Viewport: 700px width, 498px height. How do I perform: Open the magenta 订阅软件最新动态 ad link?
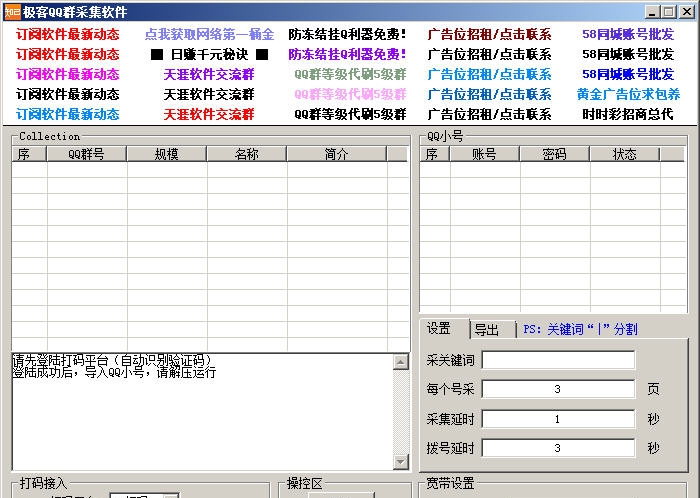tap(68, 75)
